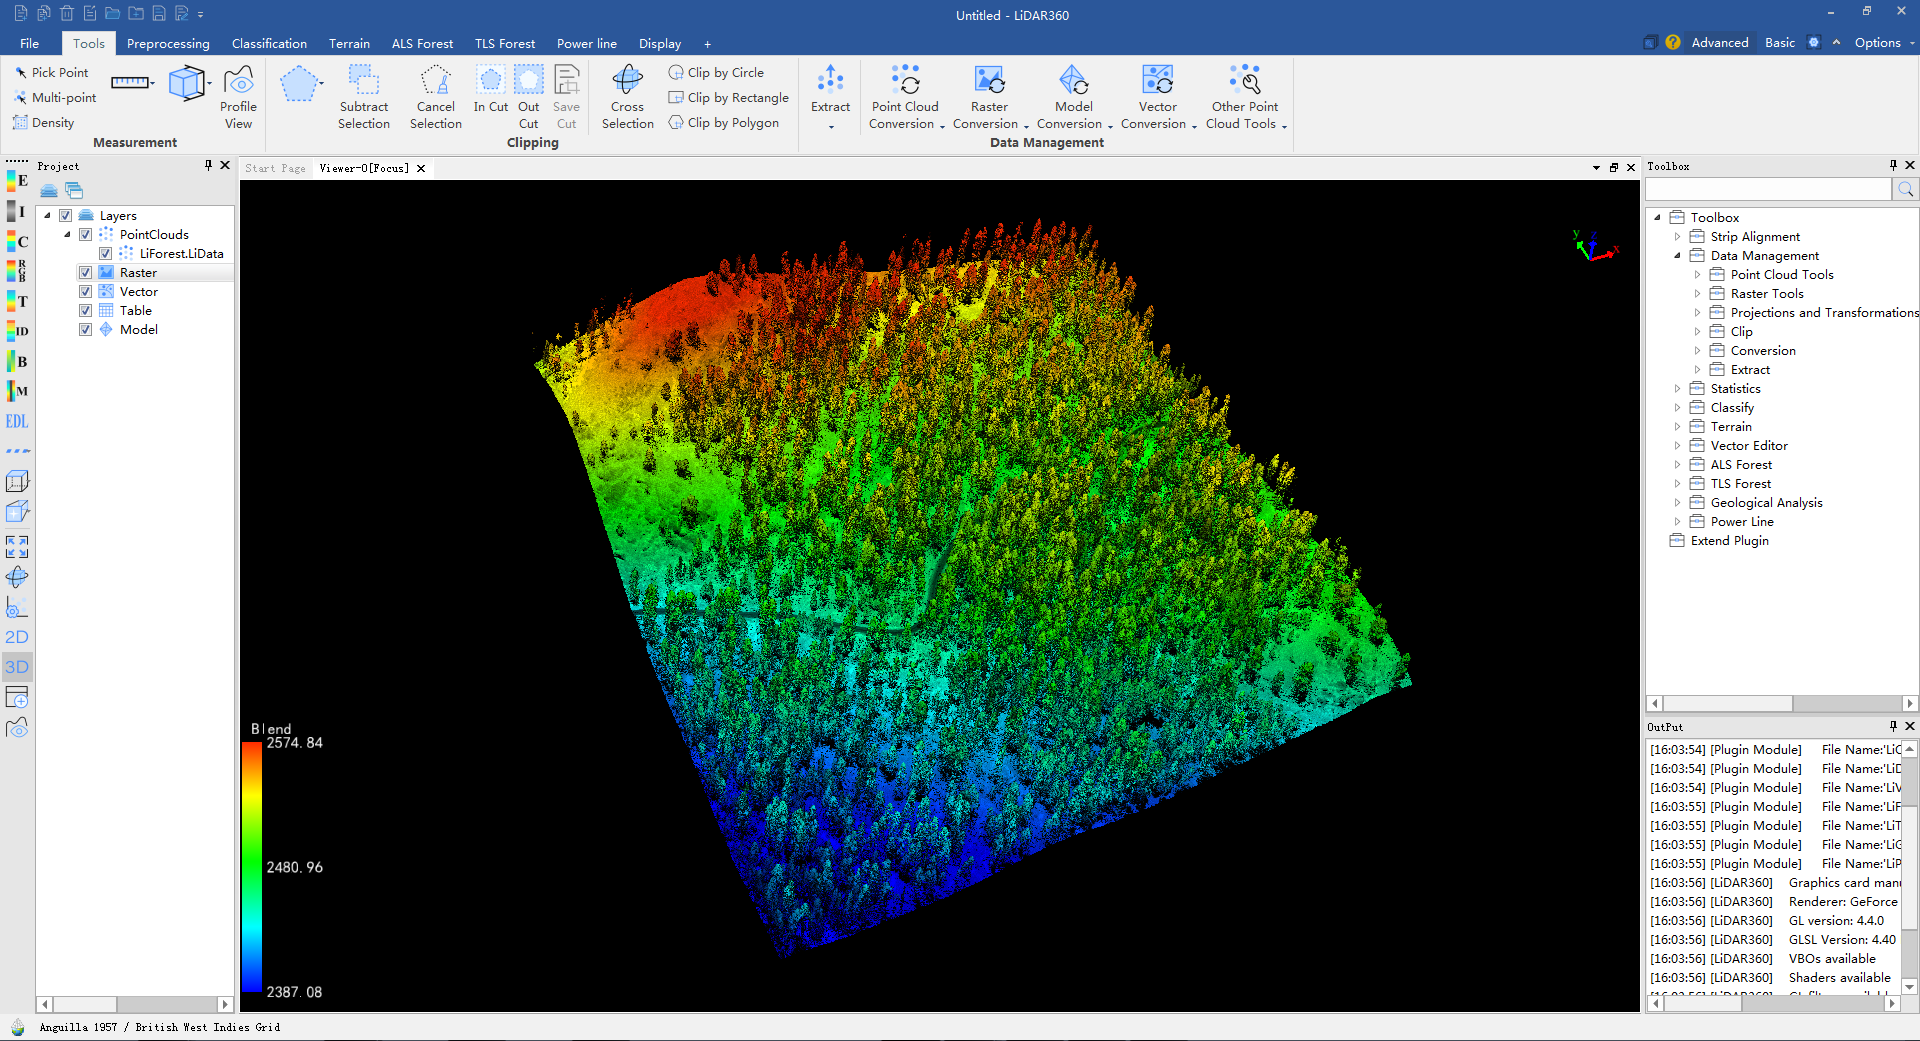
Task: Toggle the Table layer checkbox
Action: pos(86,311)
